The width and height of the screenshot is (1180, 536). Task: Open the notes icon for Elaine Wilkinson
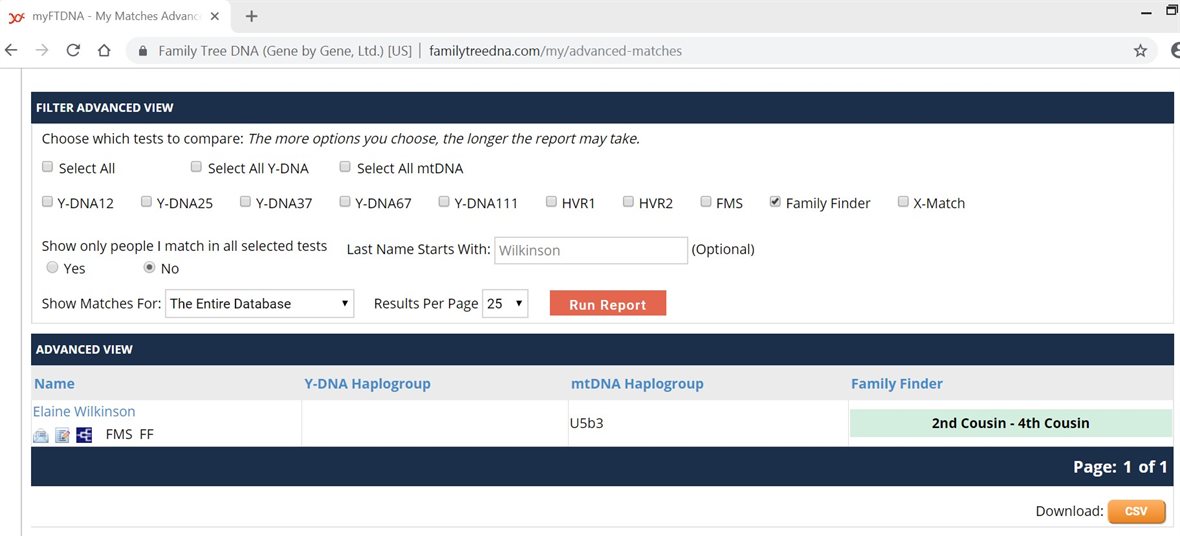62,435
